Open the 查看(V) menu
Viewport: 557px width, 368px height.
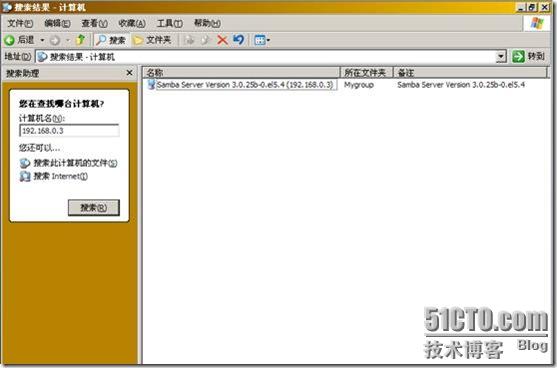94,23
